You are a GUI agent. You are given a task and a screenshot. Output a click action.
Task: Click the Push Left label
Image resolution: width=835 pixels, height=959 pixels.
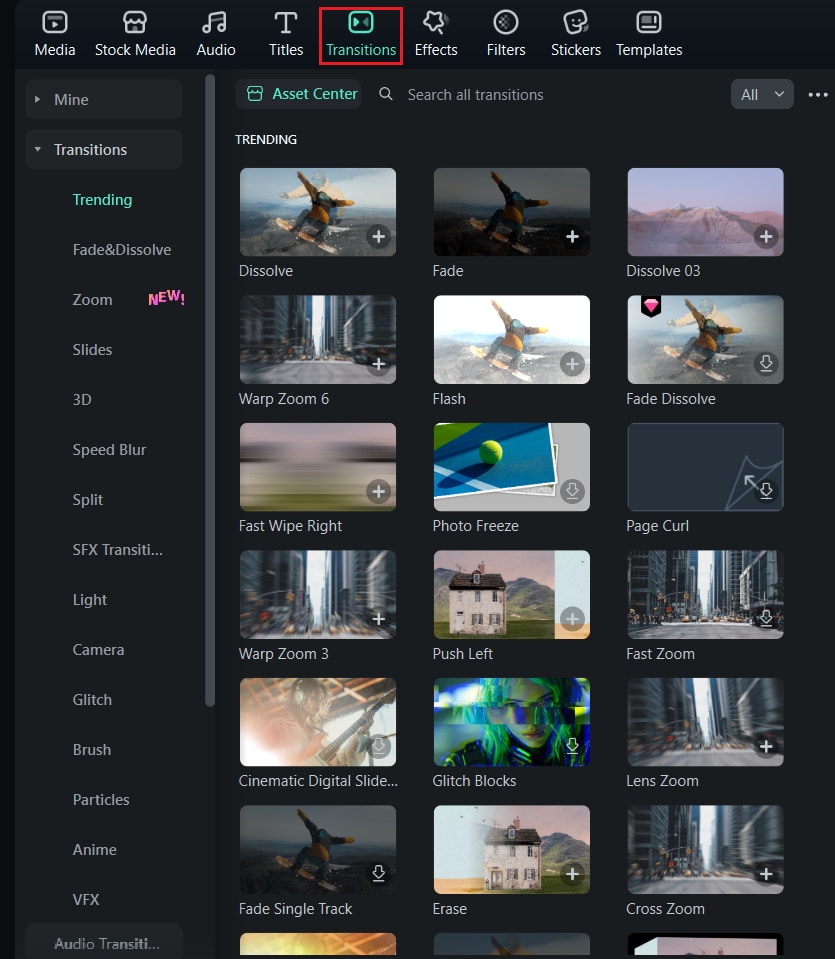[x=462, y=654]
